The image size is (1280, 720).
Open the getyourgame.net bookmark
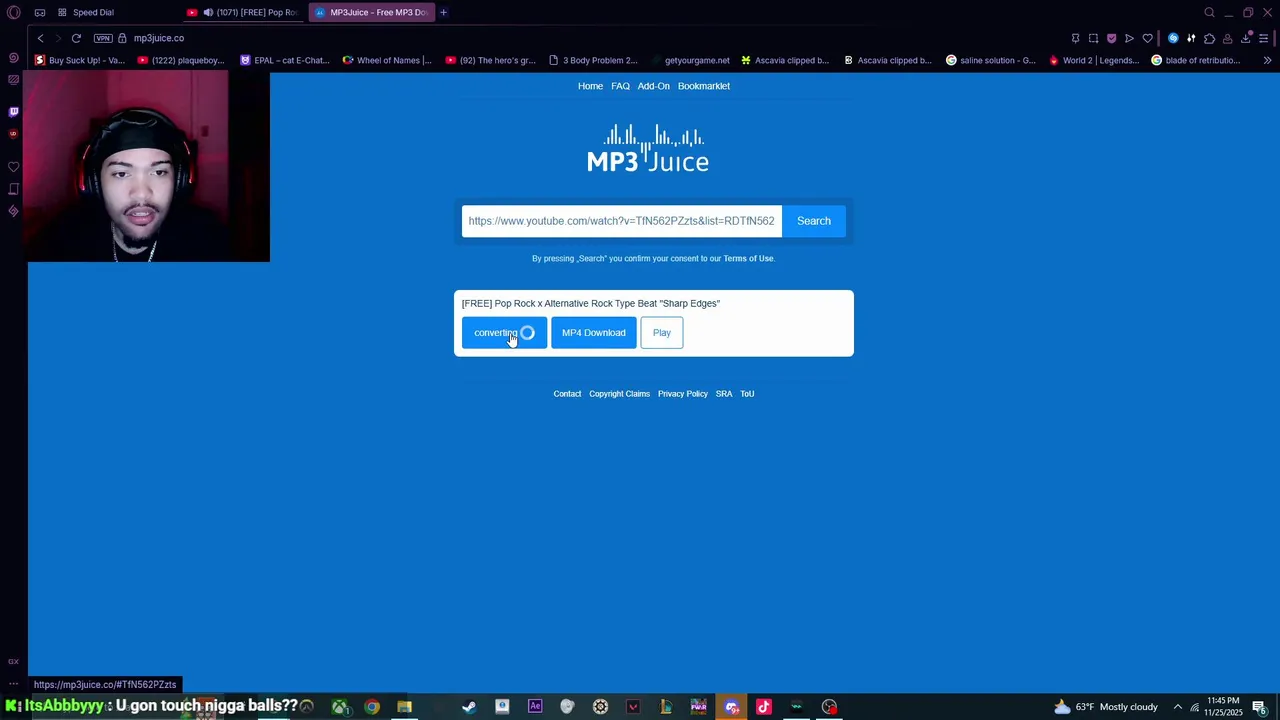[x=690, y=60]
